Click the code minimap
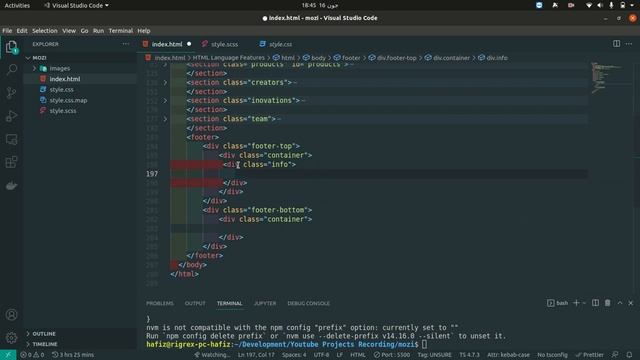640x360 pixels. click(x=606, y=78)
